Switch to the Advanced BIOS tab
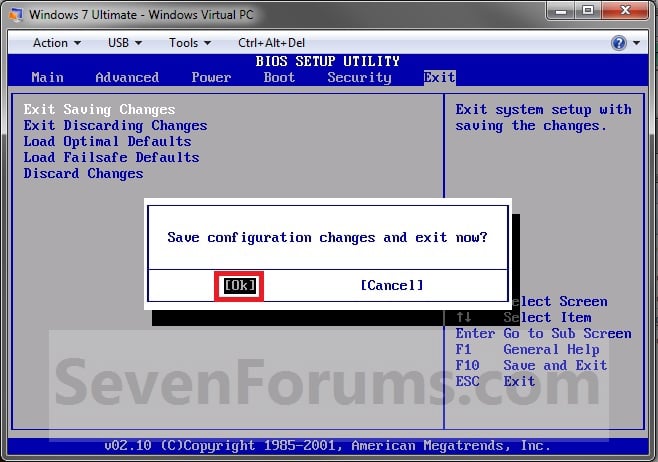This screenshot has width=658, height=462. click(127, 78)
